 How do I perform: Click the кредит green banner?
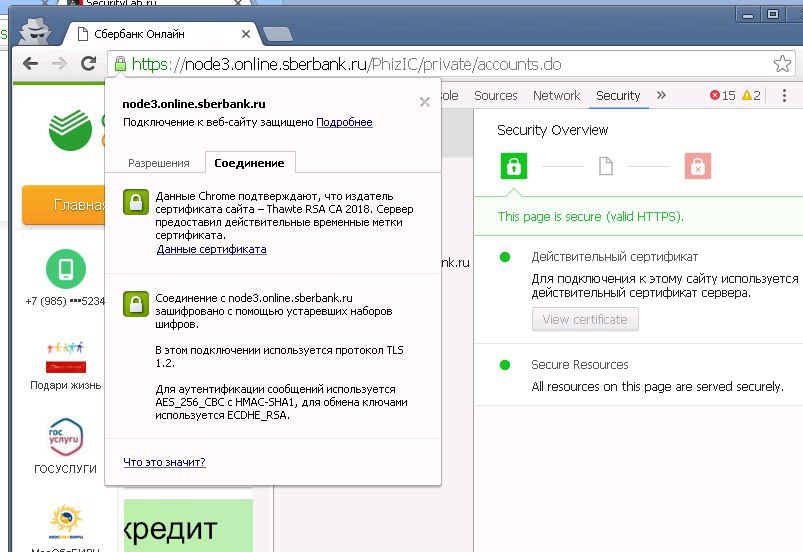(188, 525)
